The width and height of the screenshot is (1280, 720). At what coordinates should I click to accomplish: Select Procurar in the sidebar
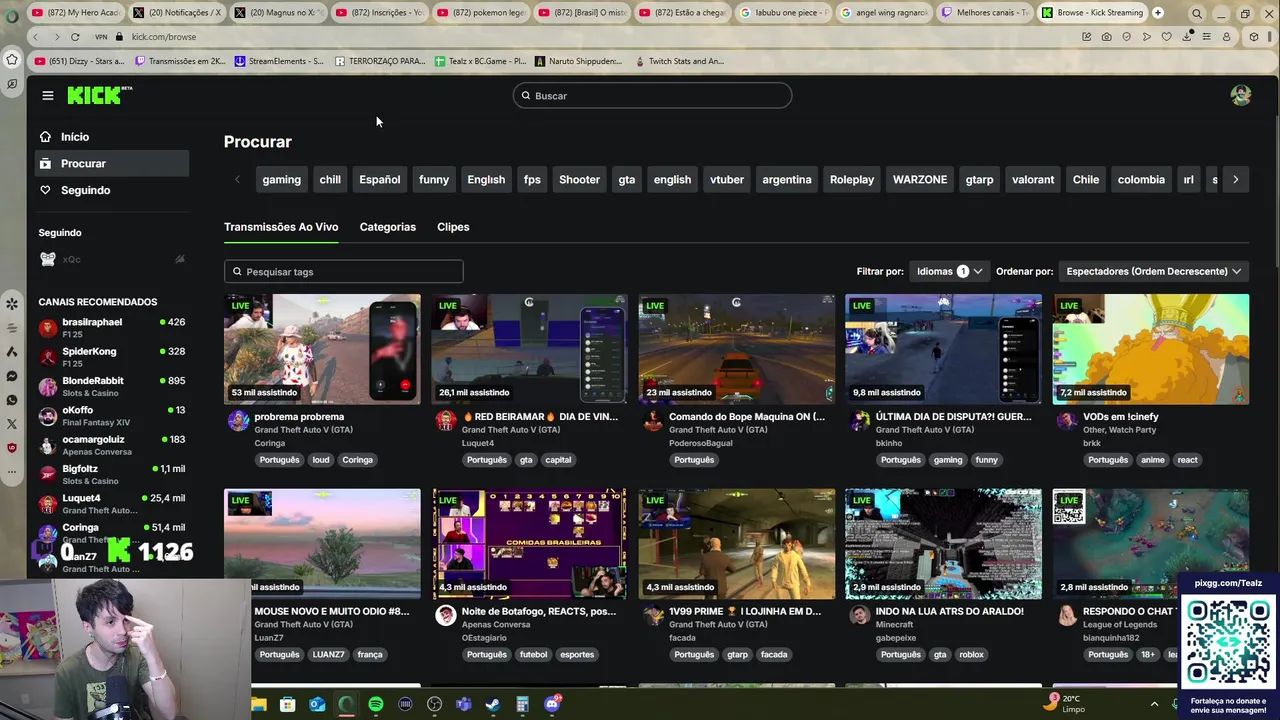(x=112, y=163)
